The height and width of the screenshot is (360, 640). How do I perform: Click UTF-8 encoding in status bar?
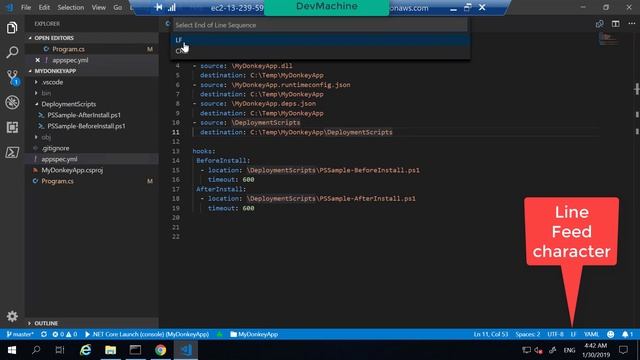tap(555, 334)
